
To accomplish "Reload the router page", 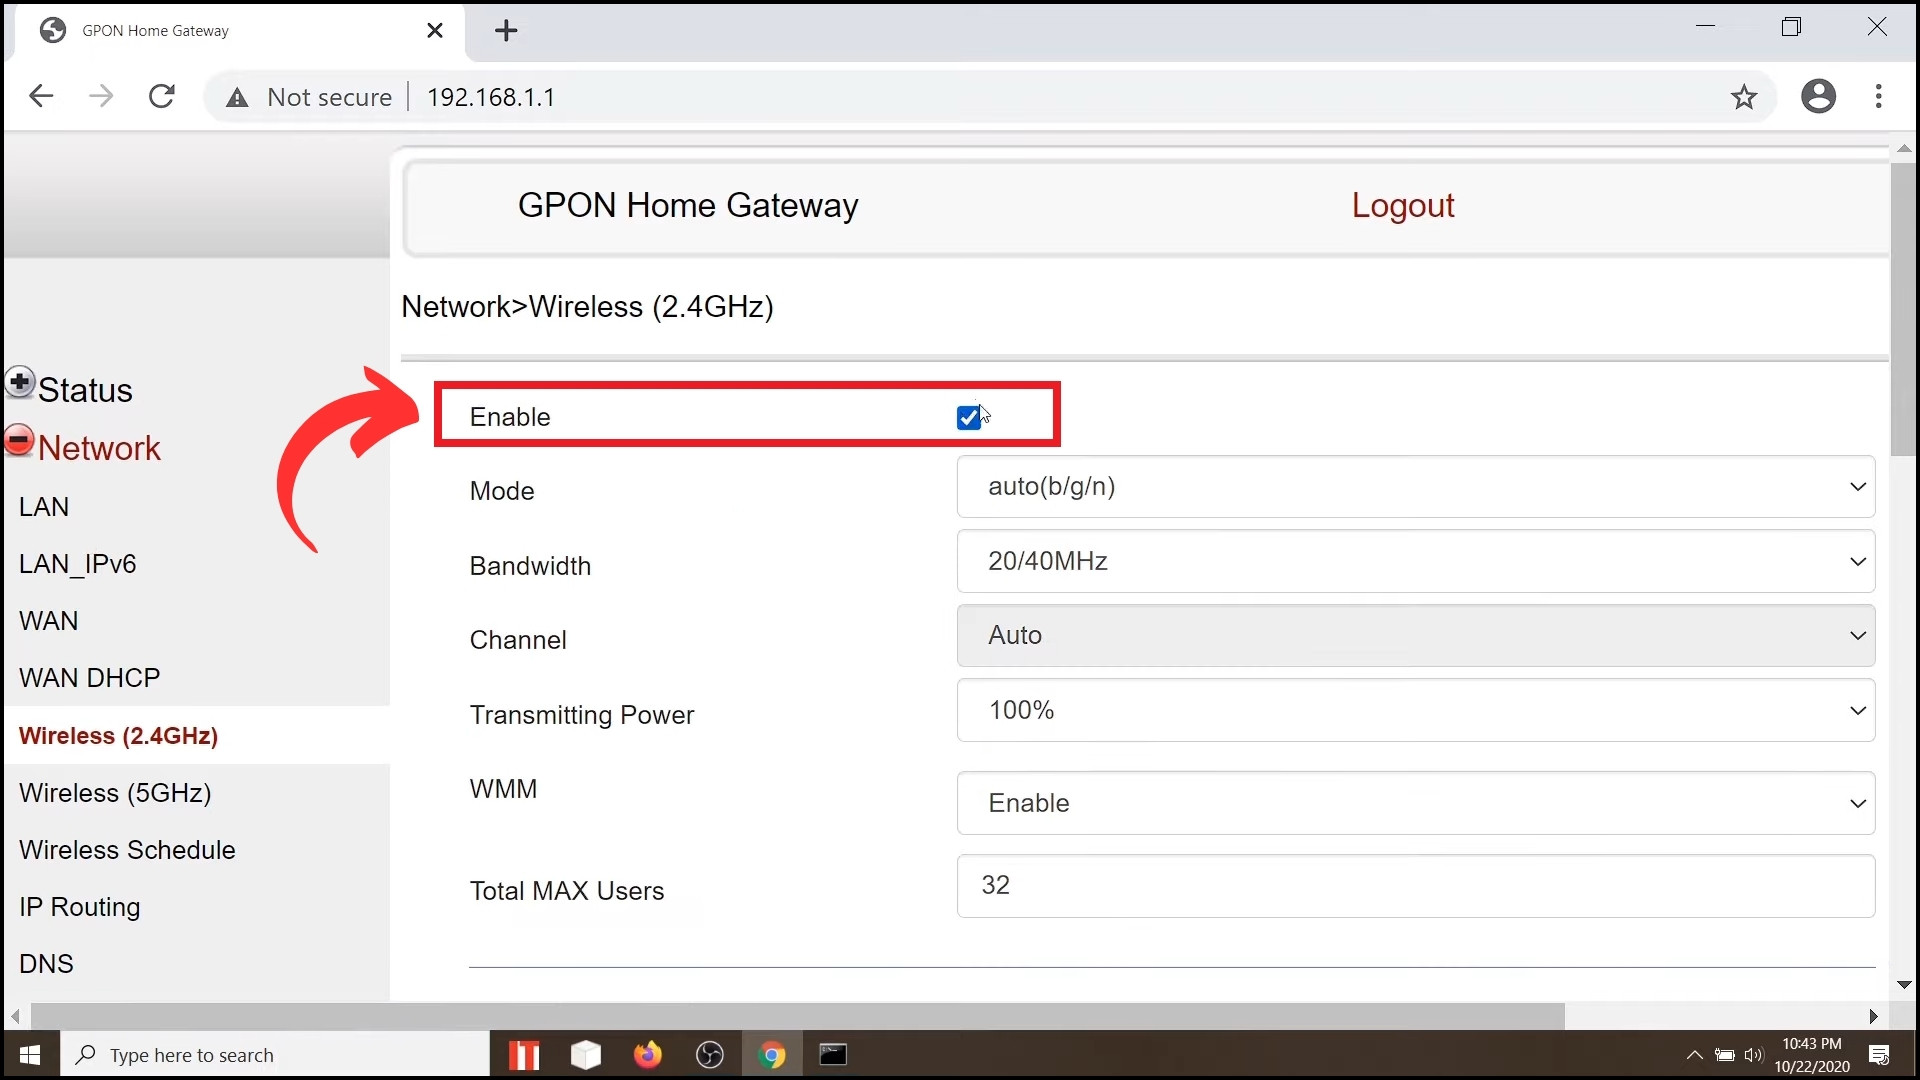I will [x=162, y=97].
